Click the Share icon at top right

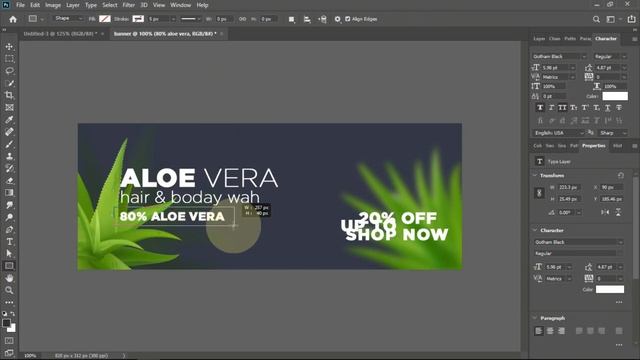pyautogui.click(x=631, y=19)
